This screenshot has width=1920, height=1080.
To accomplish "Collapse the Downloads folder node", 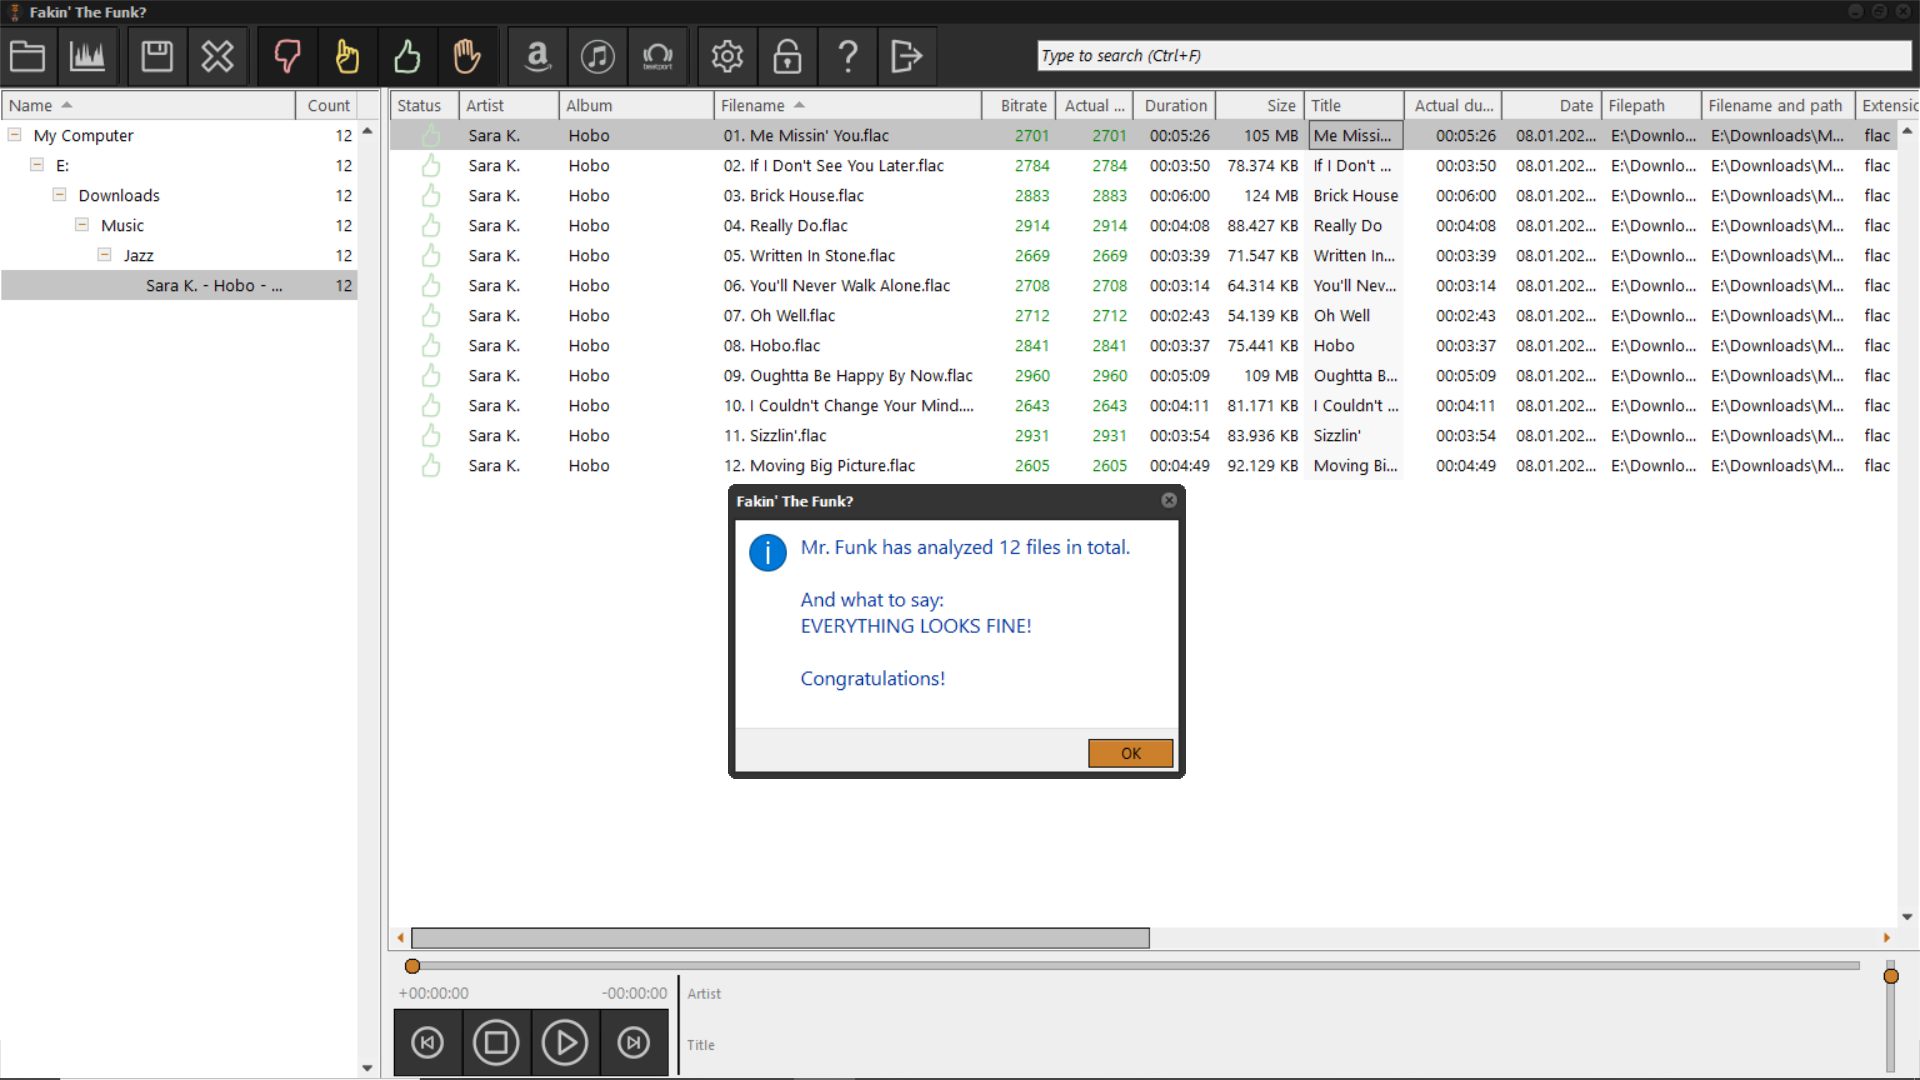I will 59,195.
